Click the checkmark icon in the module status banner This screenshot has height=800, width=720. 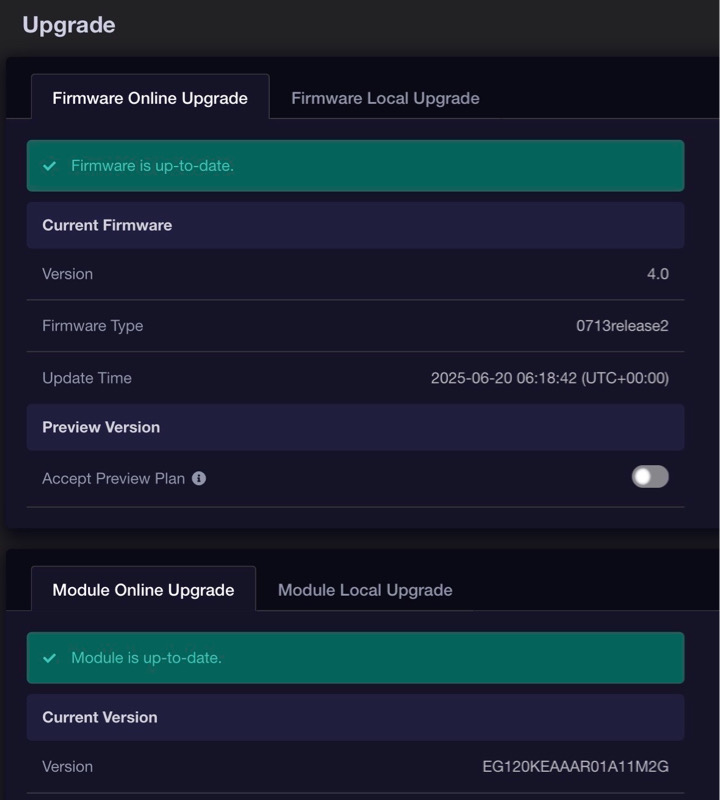(x=50, y=658)
